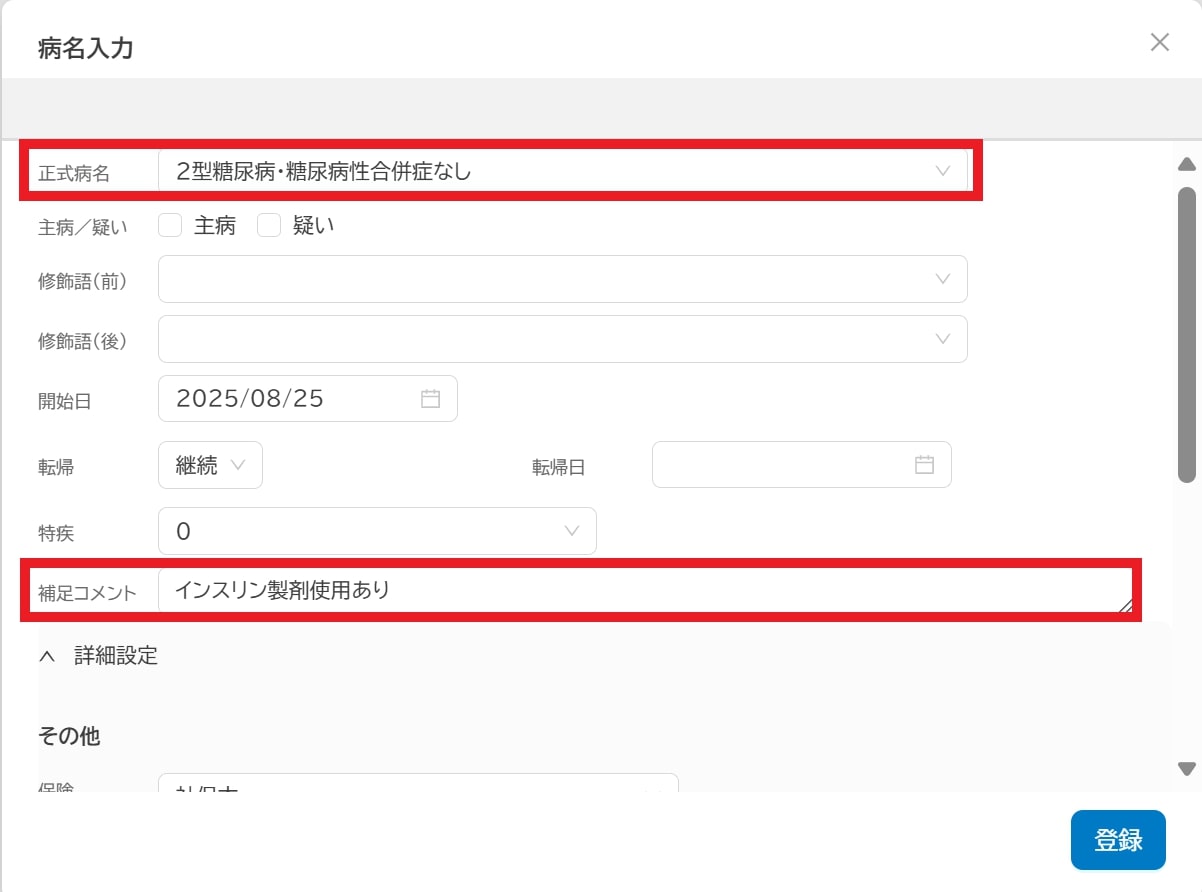Check the 疑い checkbox
Image resolution: width=1202 pixels, height=892 pixels.
(269, 225)
